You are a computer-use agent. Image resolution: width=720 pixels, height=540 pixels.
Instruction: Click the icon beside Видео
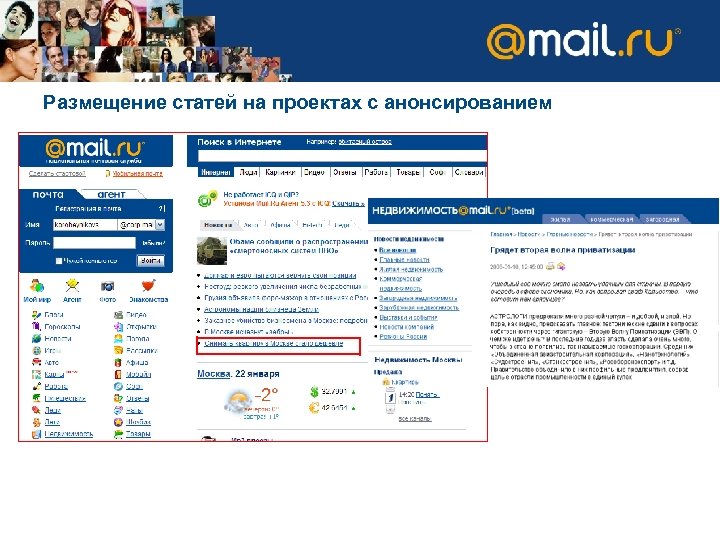118,315
